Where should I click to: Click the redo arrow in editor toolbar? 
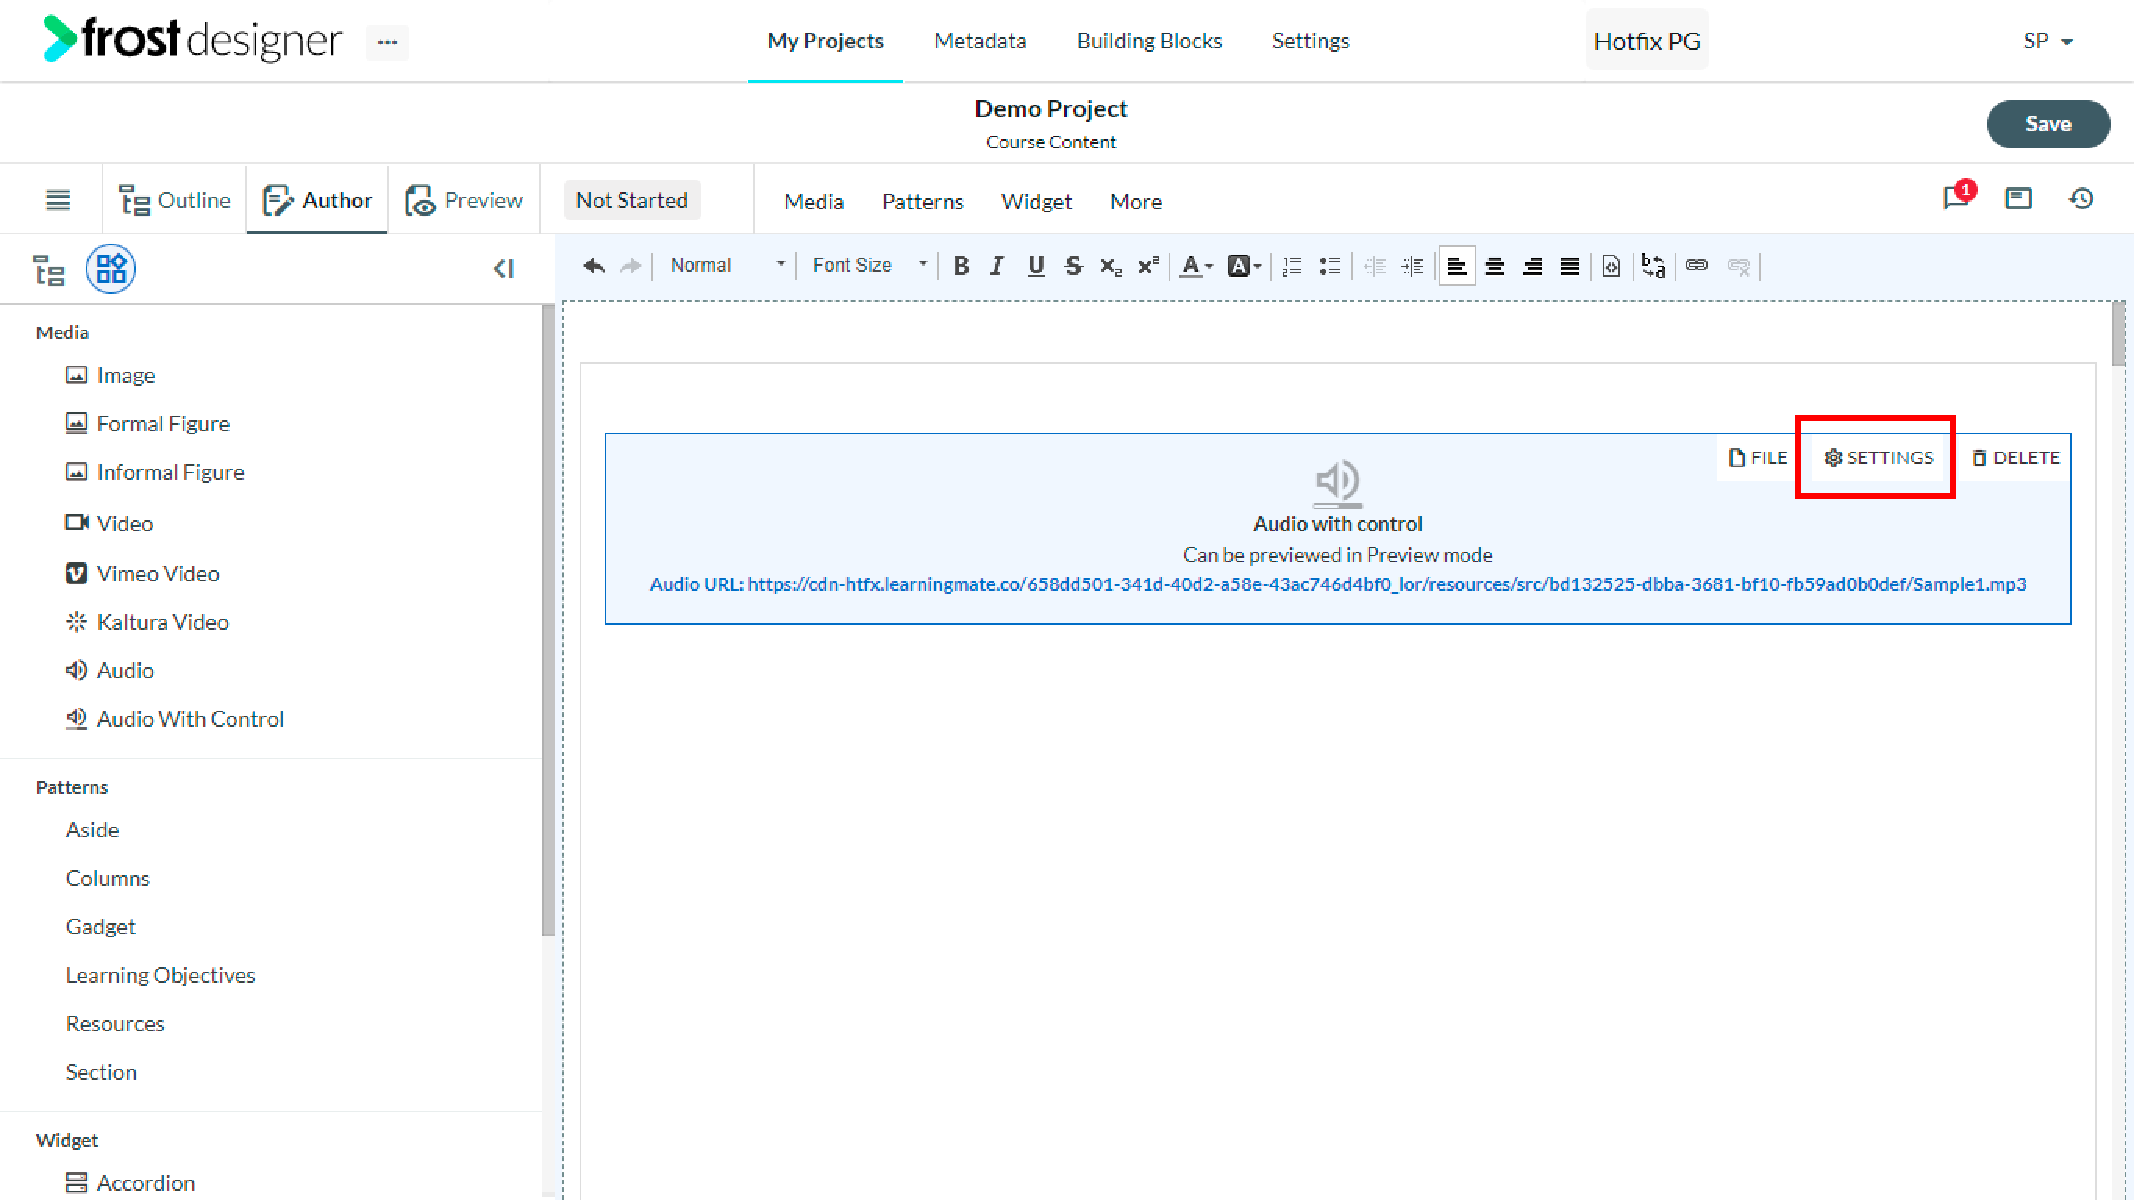pyautogui.click(x=630, y=266)
